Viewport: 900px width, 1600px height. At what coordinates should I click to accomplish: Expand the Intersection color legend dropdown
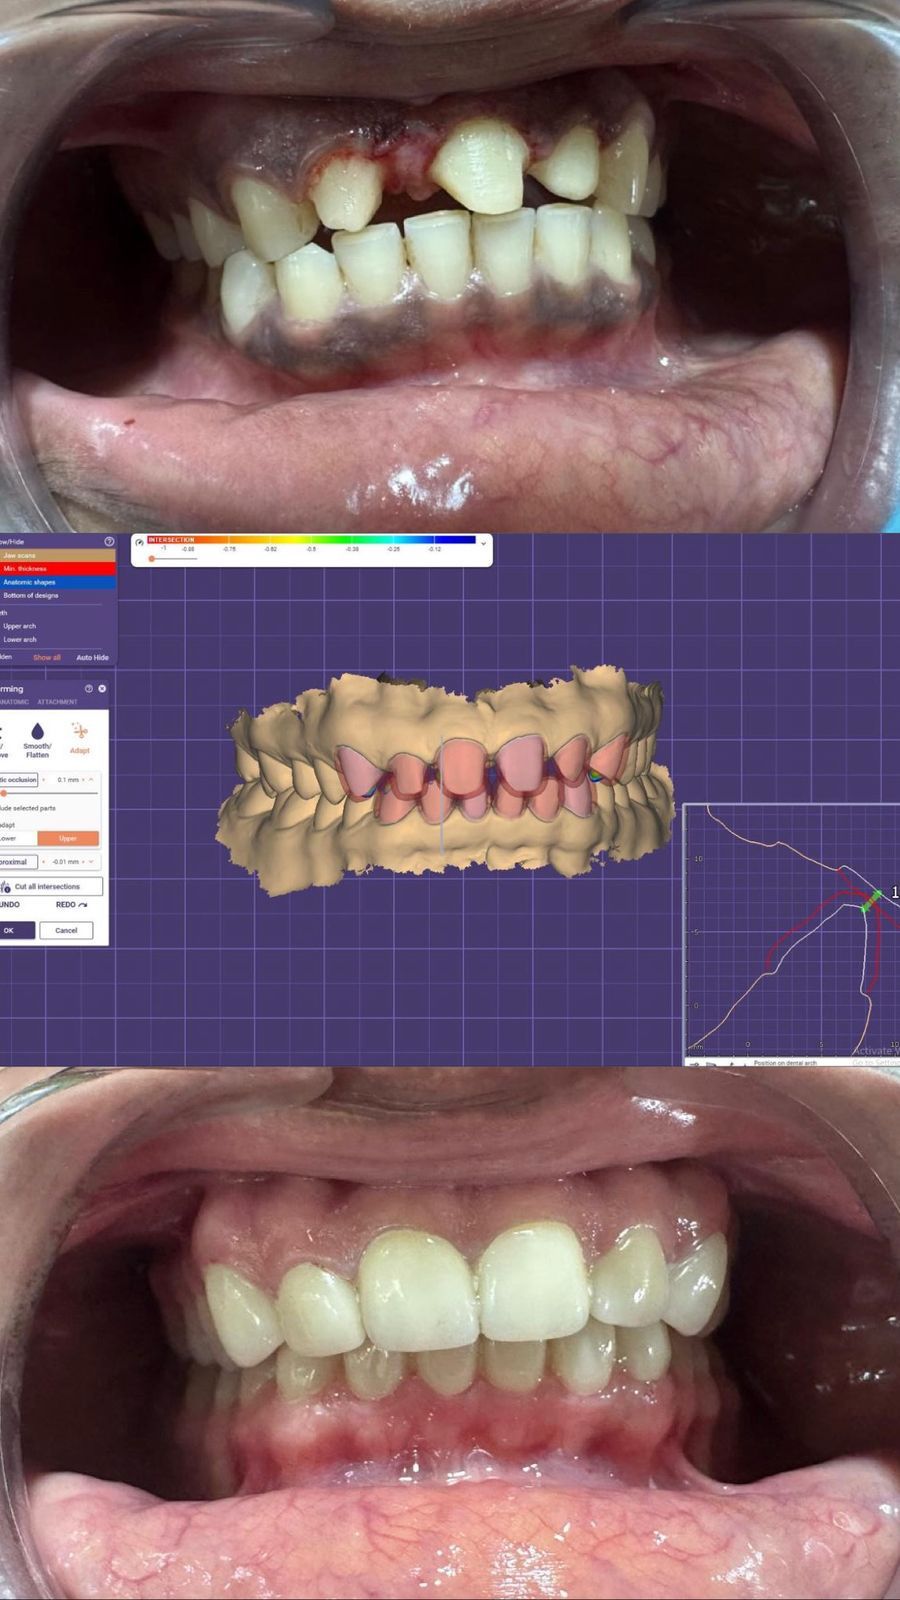(483, 543)
